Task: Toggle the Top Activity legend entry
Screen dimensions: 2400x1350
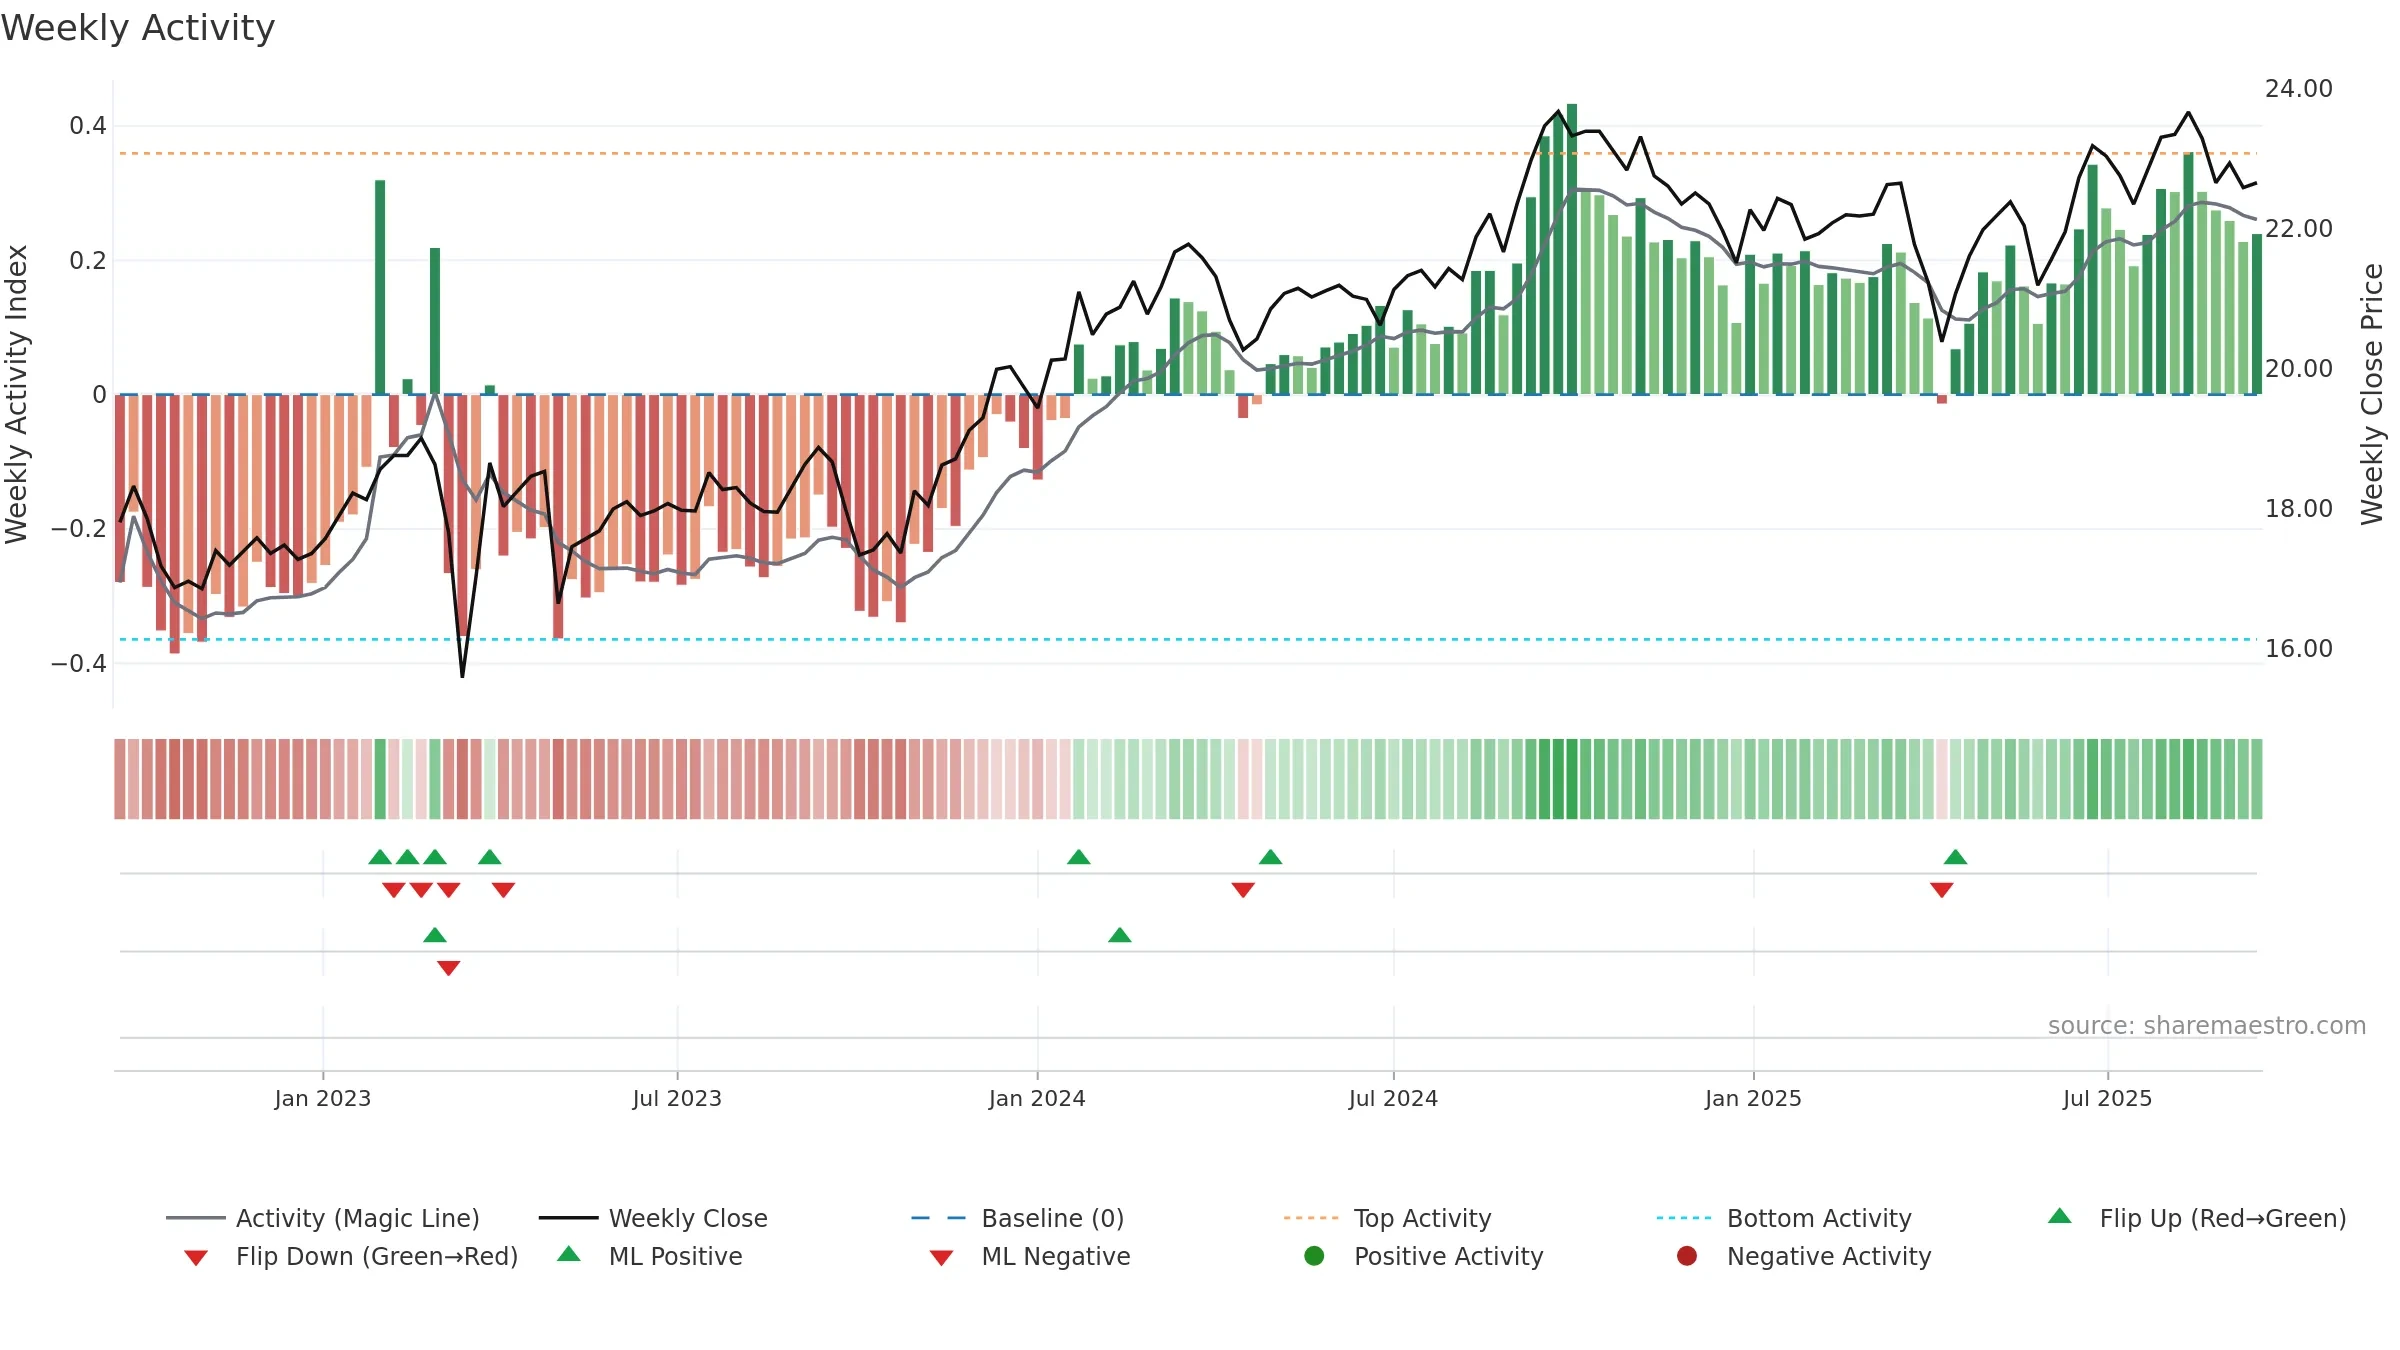Action: point(1388,1218)
